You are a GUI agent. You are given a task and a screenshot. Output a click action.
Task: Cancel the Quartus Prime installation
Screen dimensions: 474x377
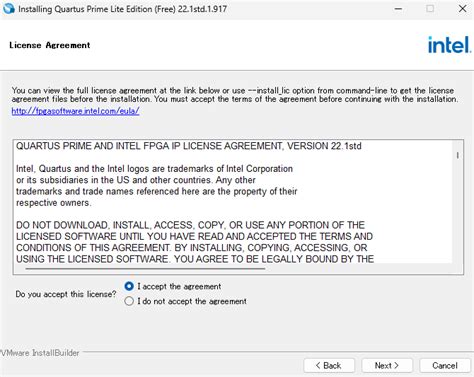coord(445,366)
